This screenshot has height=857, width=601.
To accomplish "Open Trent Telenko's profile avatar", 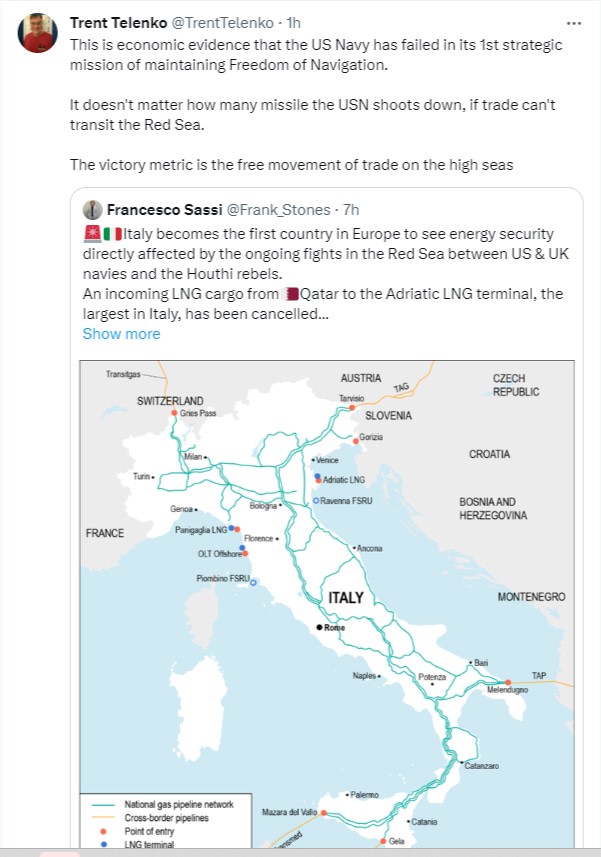I will click(38, 33).
